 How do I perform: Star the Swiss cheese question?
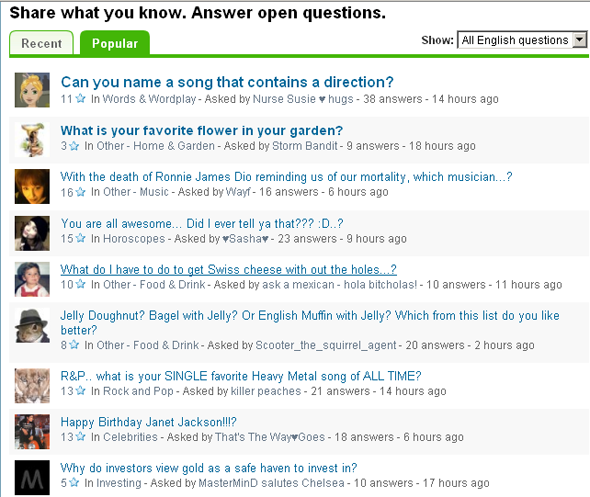pos(81,284)
